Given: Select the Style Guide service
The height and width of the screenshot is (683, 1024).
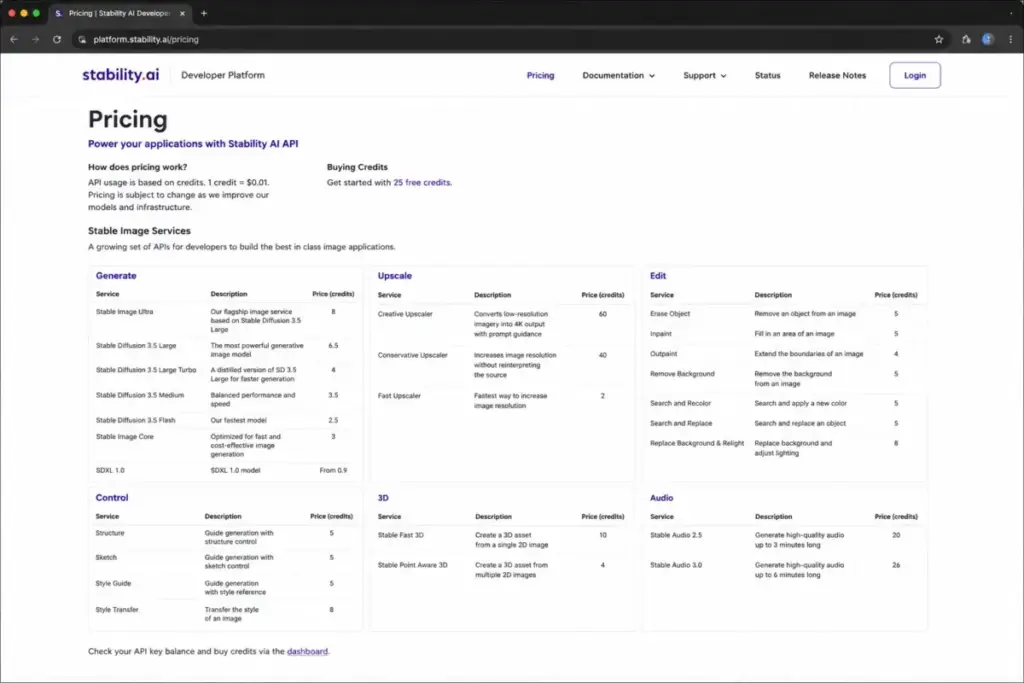Looking at the screenshot, I should point(113,583).
